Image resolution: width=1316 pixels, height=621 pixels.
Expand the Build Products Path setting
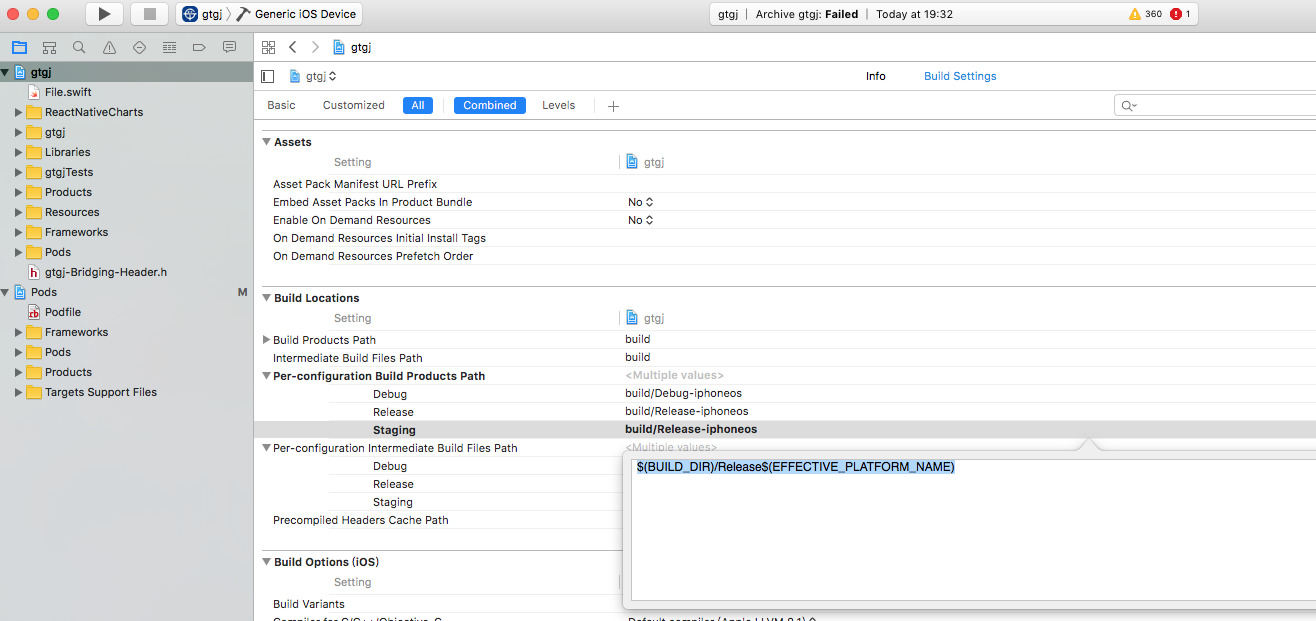266,340
